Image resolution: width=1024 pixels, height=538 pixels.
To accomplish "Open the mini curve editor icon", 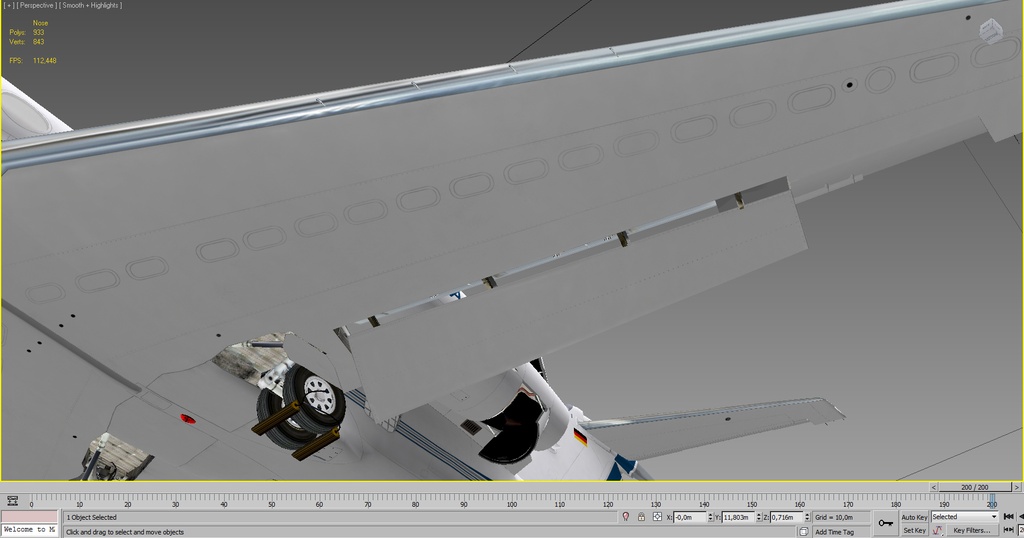I will tap(12, 501).
